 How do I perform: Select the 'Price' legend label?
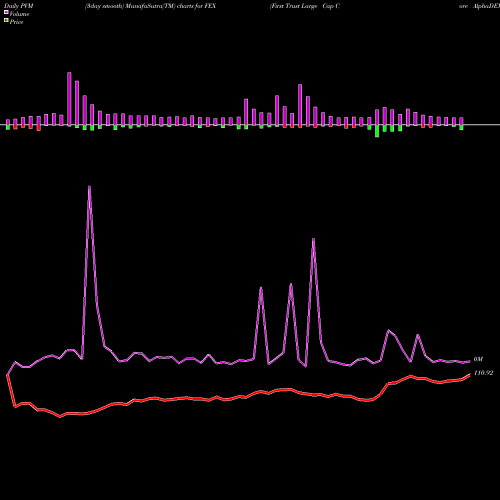tap(16, 22)
